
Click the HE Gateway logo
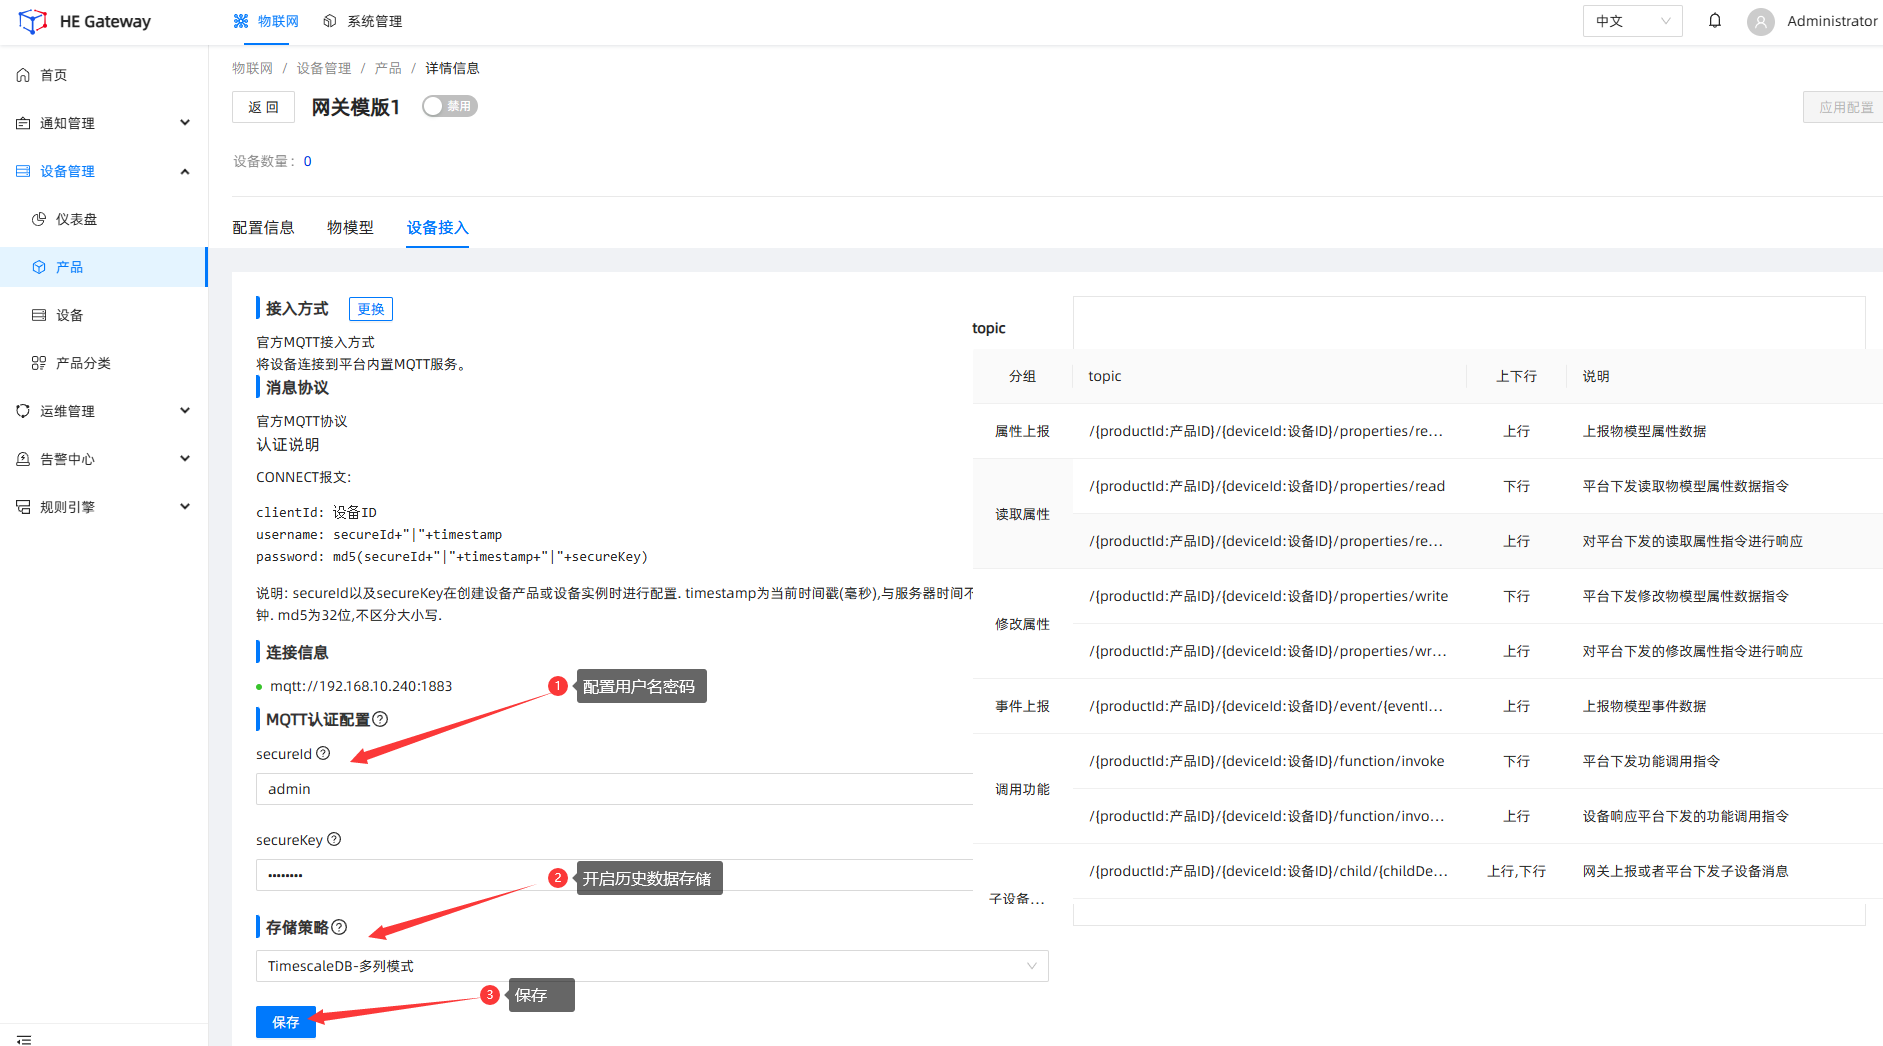[33, 21]
